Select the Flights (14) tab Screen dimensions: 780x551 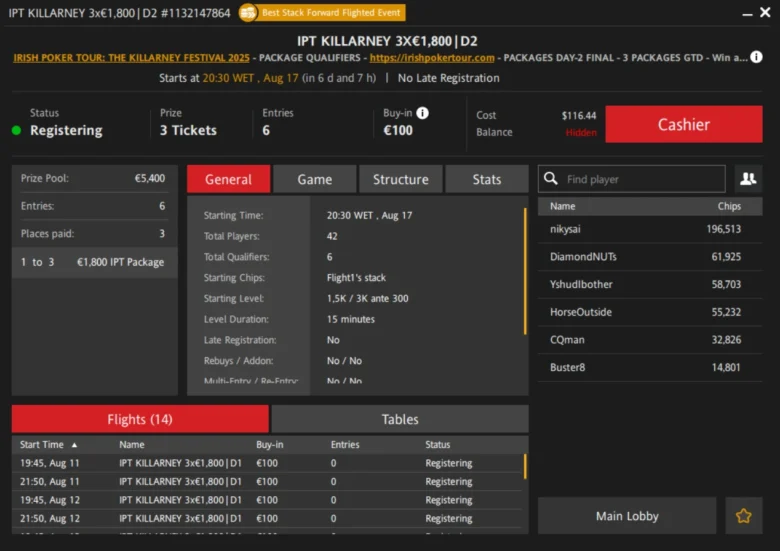pyautogui.click(x=140, y=419)
